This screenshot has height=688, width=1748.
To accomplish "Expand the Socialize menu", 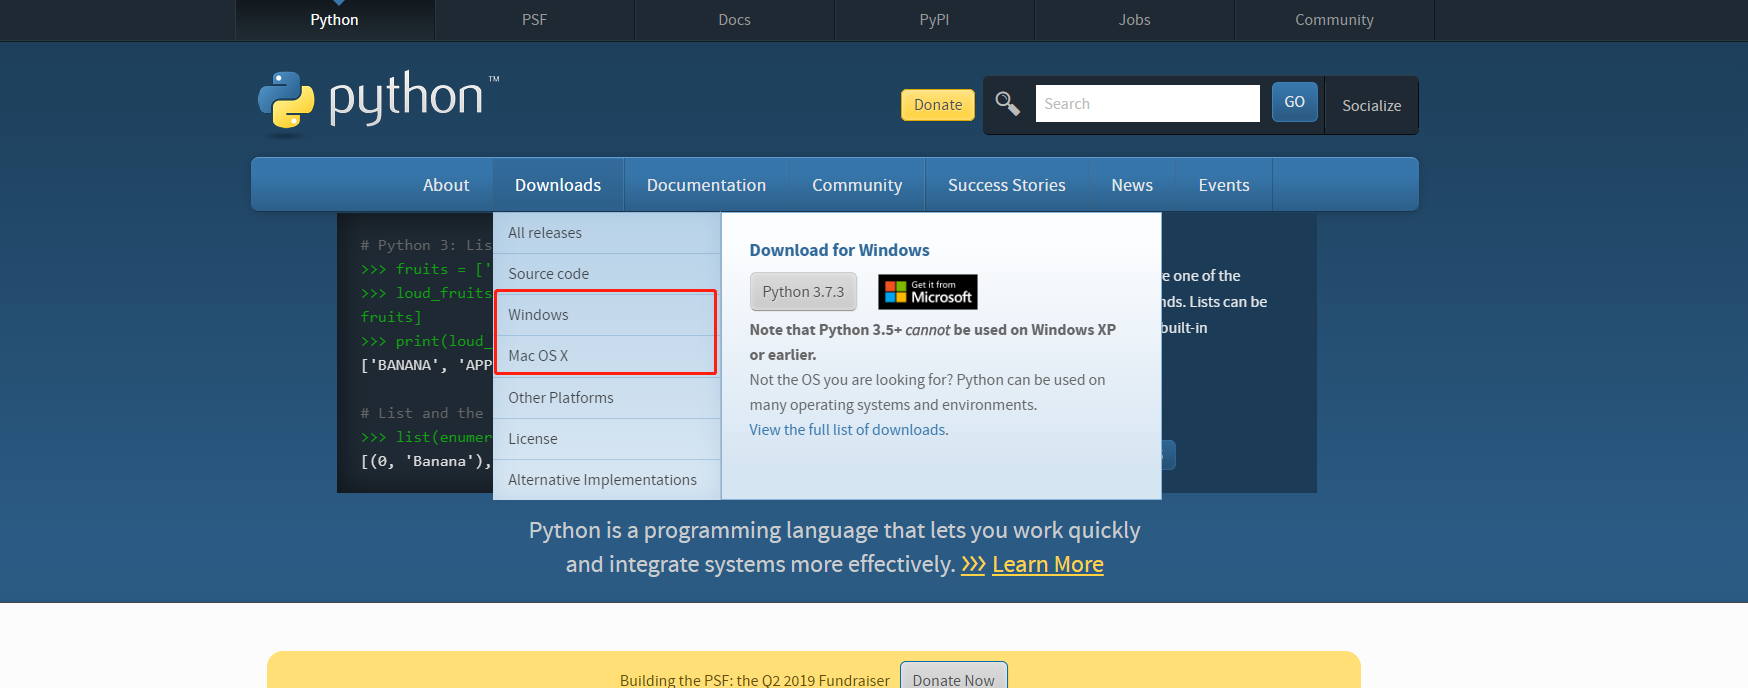I will pyautogui.click(x=1371, y=105).
